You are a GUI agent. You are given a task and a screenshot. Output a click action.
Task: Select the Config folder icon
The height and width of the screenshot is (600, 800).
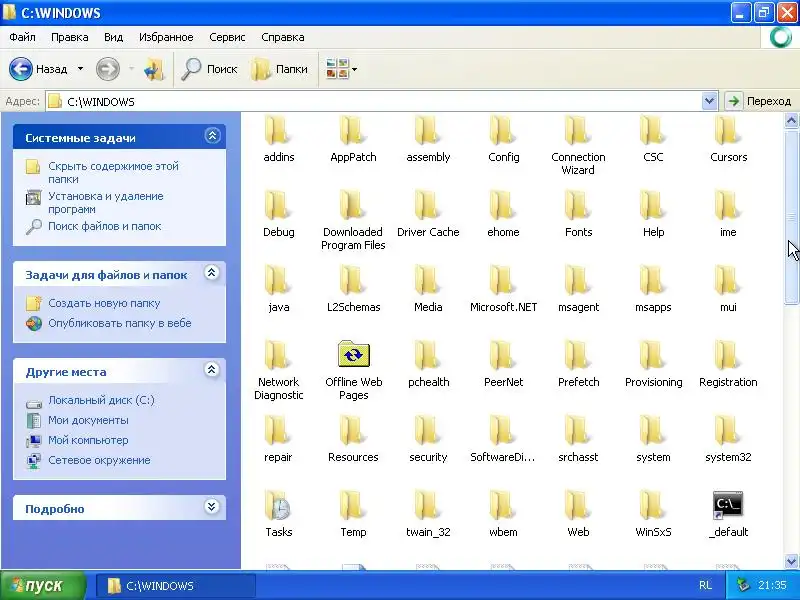click(503, 130)
